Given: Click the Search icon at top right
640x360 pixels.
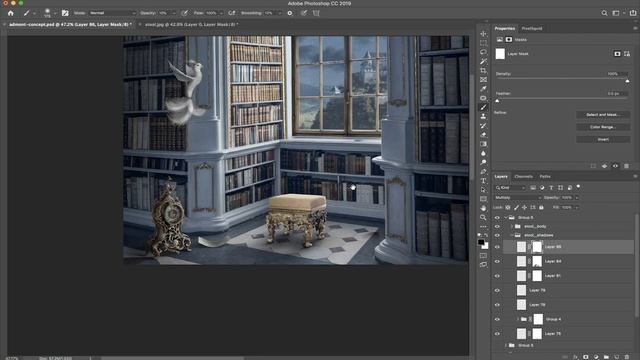Looking at the screenshot, I should (604, 13).
